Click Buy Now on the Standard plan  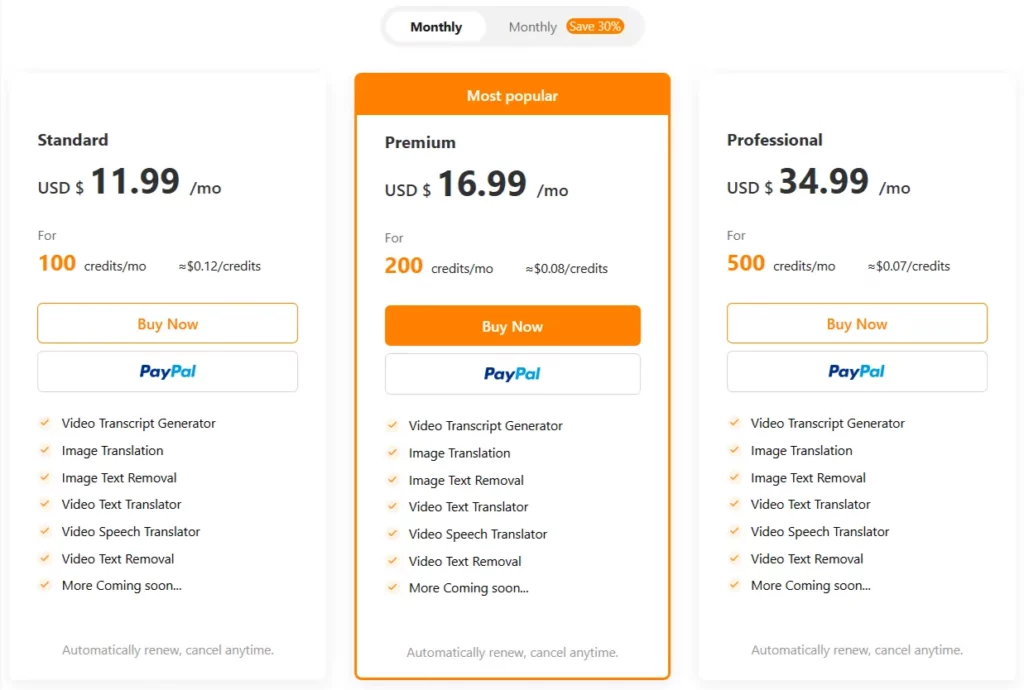coord(167,323)
